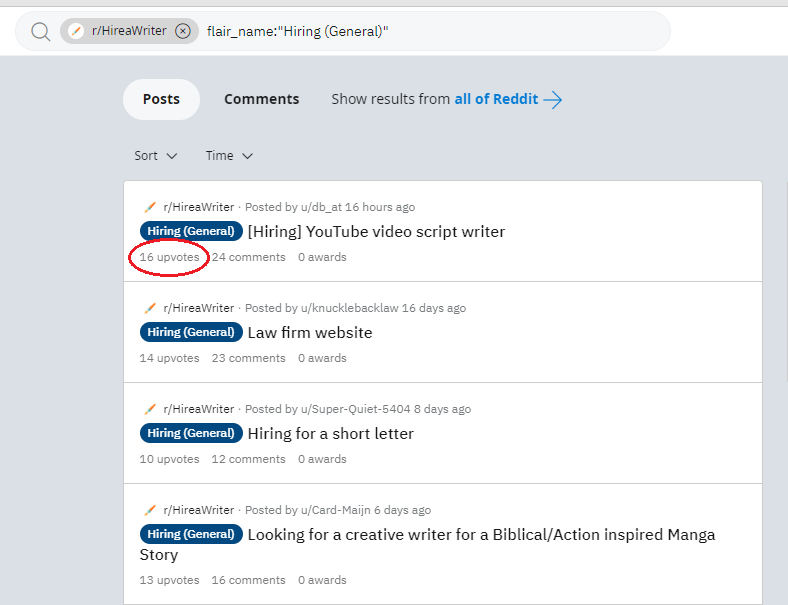This screenshot has width=788, height=605.
Task: Click subreddit icon on YouTube script writer post
Action: coord(150,207)
